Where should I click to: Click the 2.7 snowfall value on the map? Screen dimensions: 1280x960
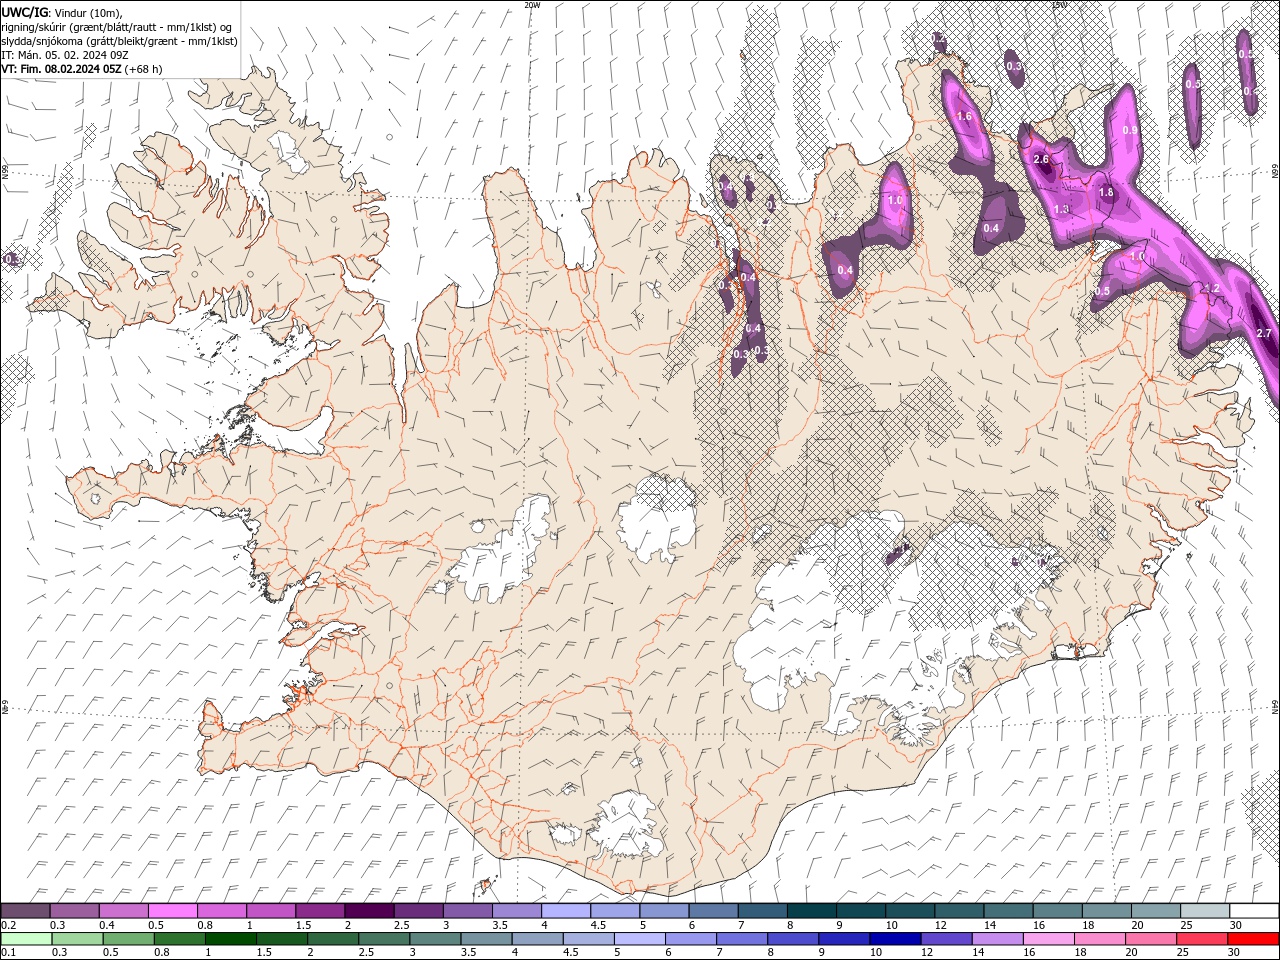pos(1262,333)
